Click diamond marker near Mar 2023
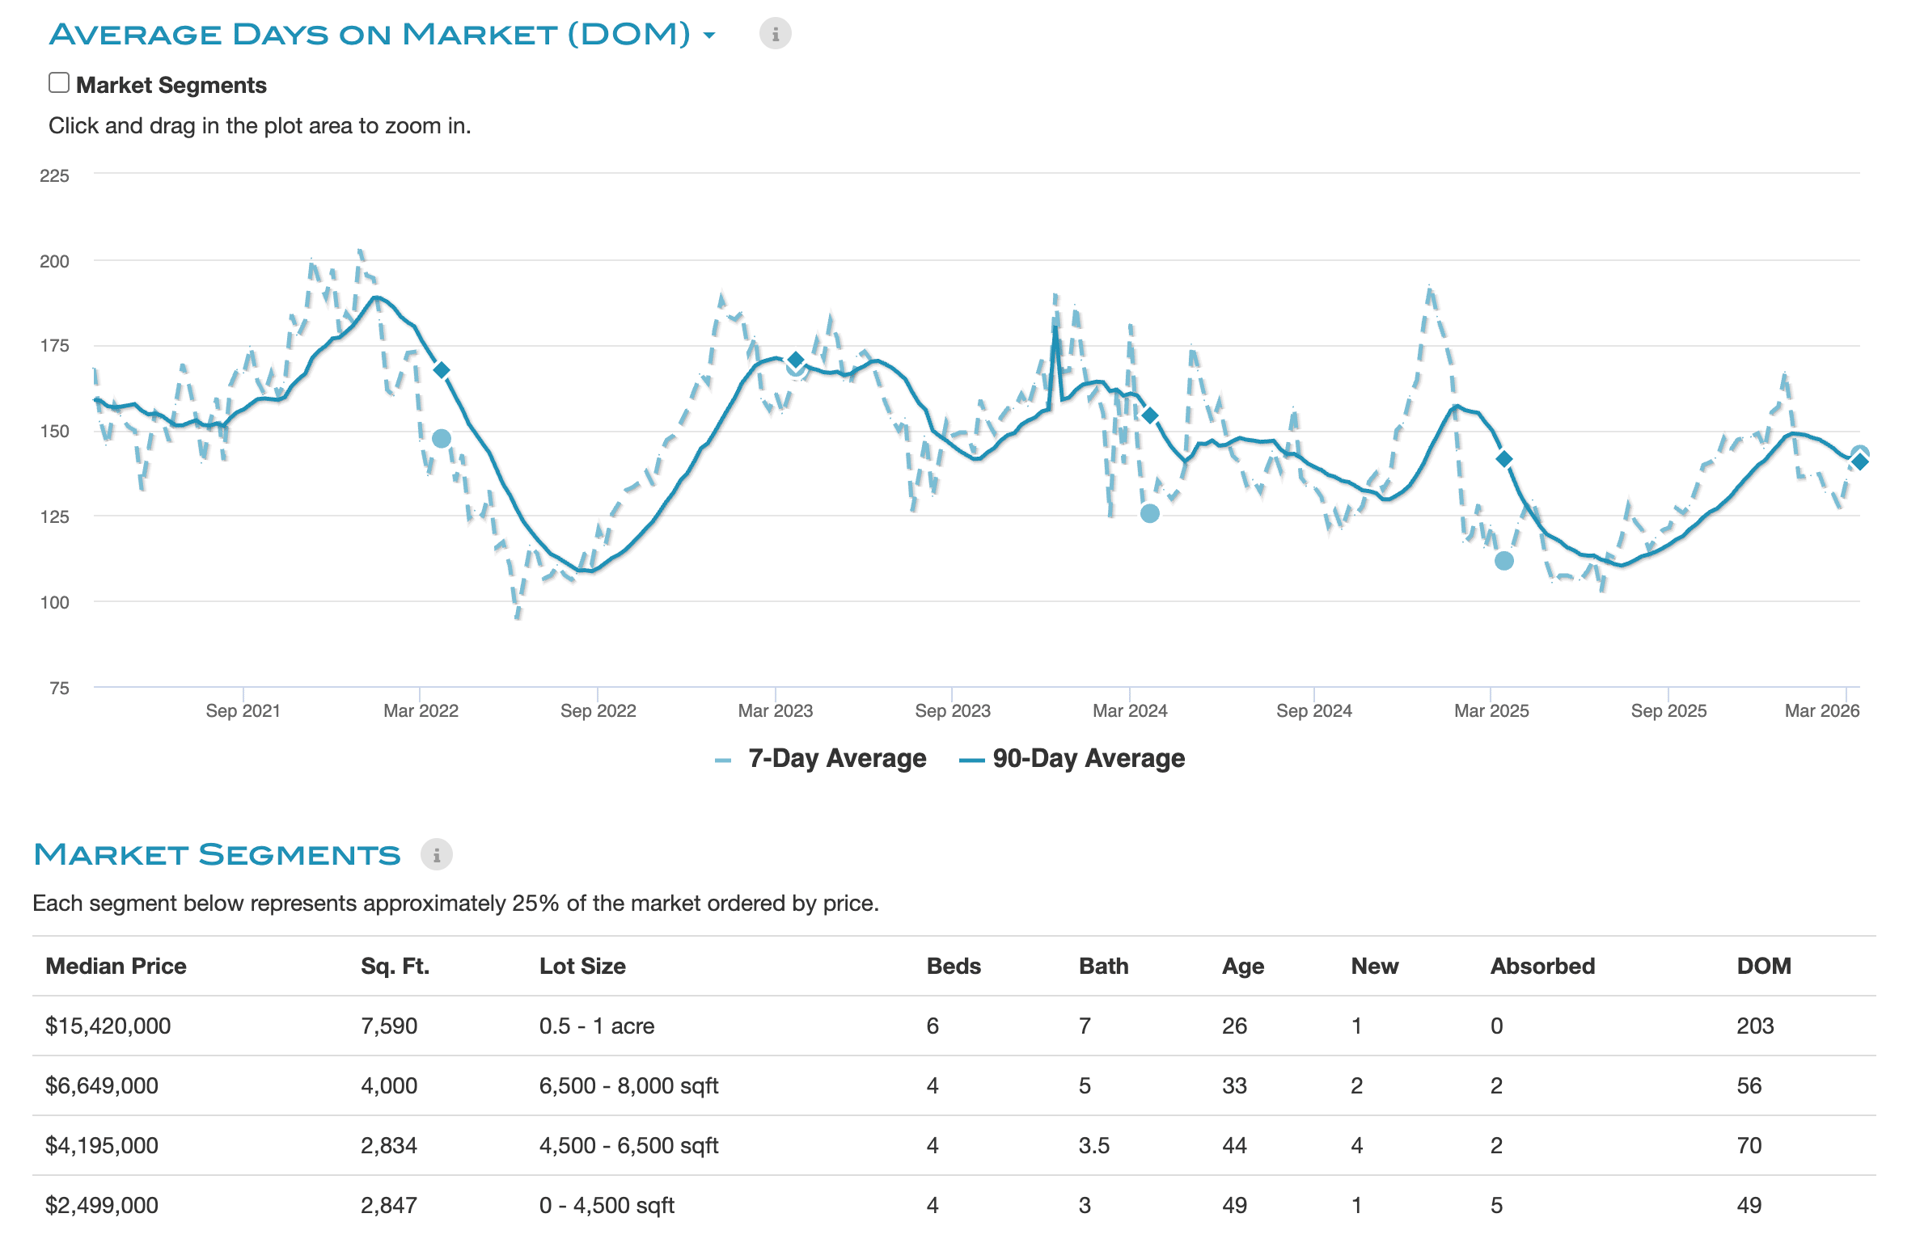The height and width of the screenshot is (1243, 1920). [795, 359]
